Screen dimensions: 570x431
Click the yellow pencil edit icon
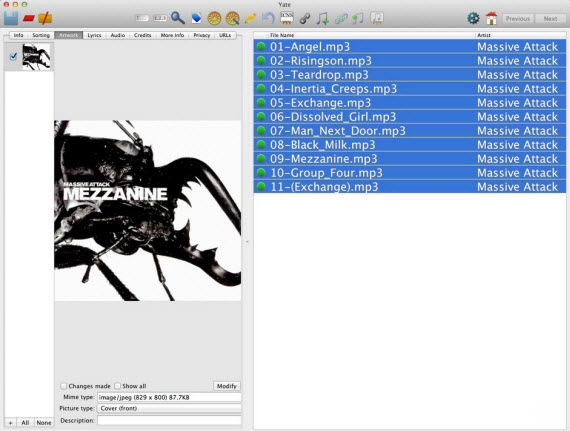250,18
